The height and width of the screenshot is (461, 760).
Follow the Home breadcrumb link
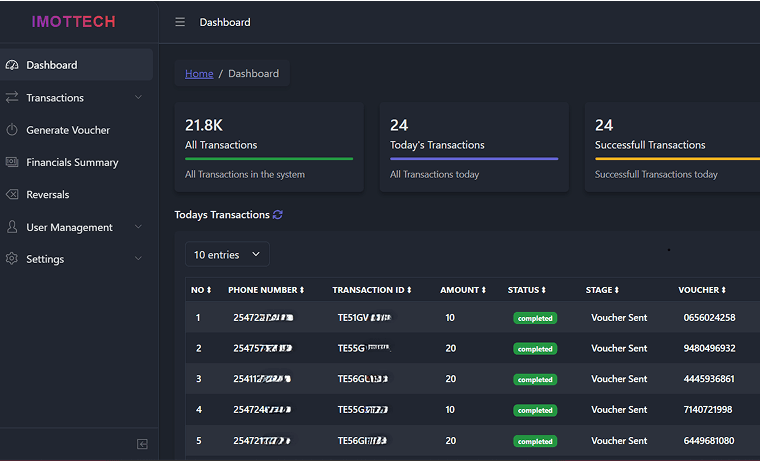click(199, 73)
